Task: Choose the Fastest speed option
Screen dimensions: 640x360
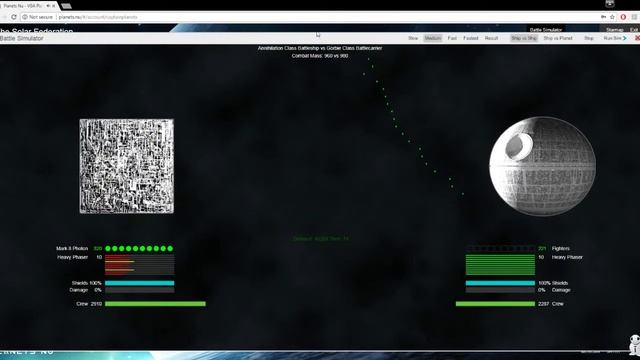Action: (x=470, y=38)
